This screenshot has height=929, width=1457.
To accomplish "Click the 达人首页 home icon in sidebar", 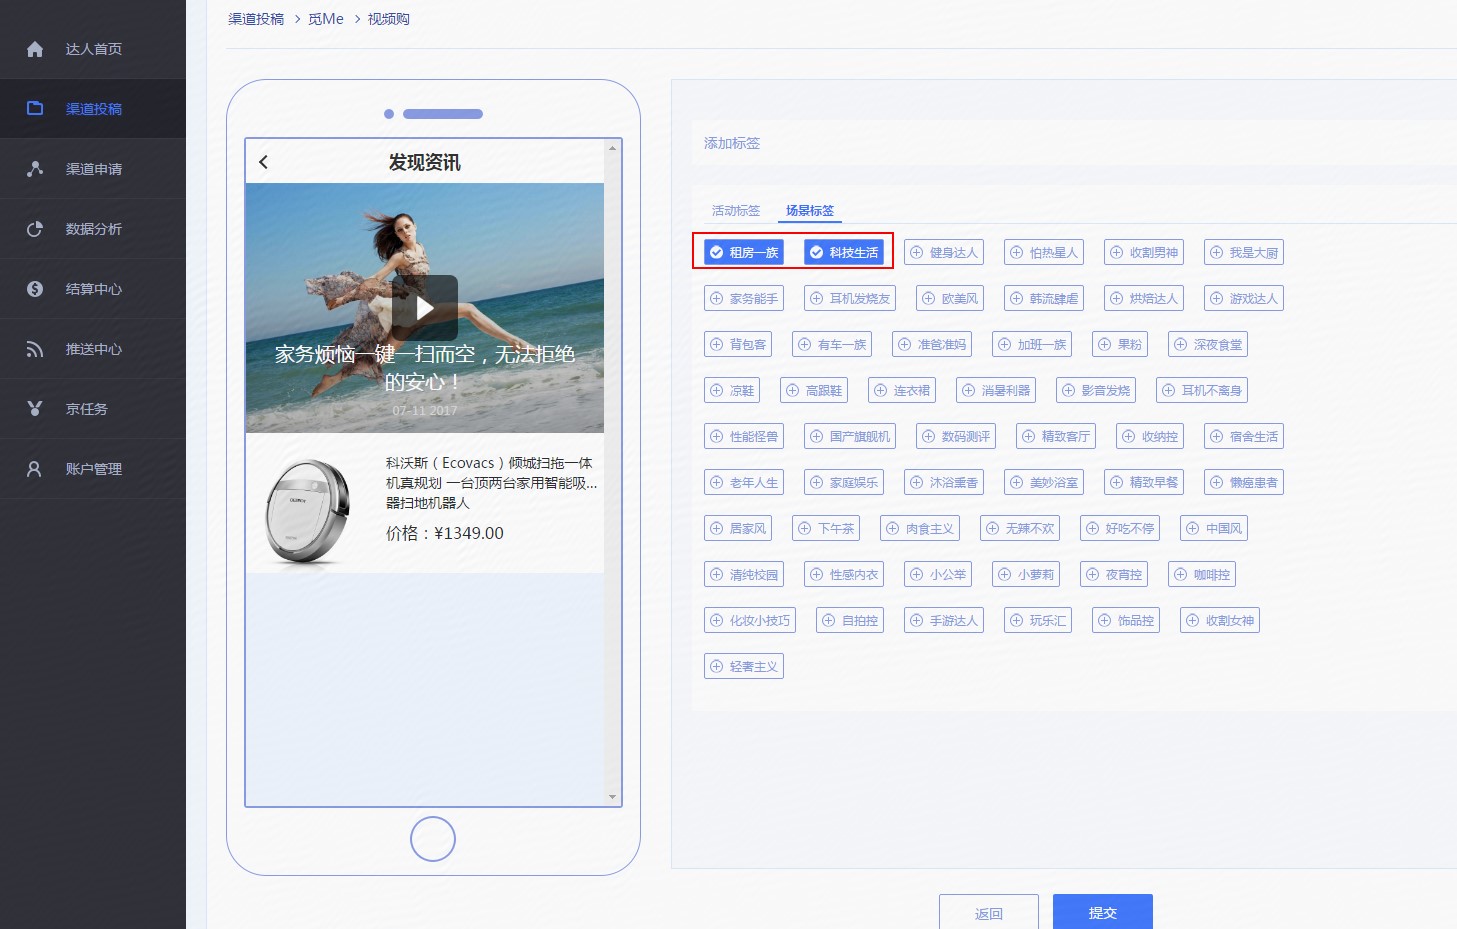I will coord(35,49).
